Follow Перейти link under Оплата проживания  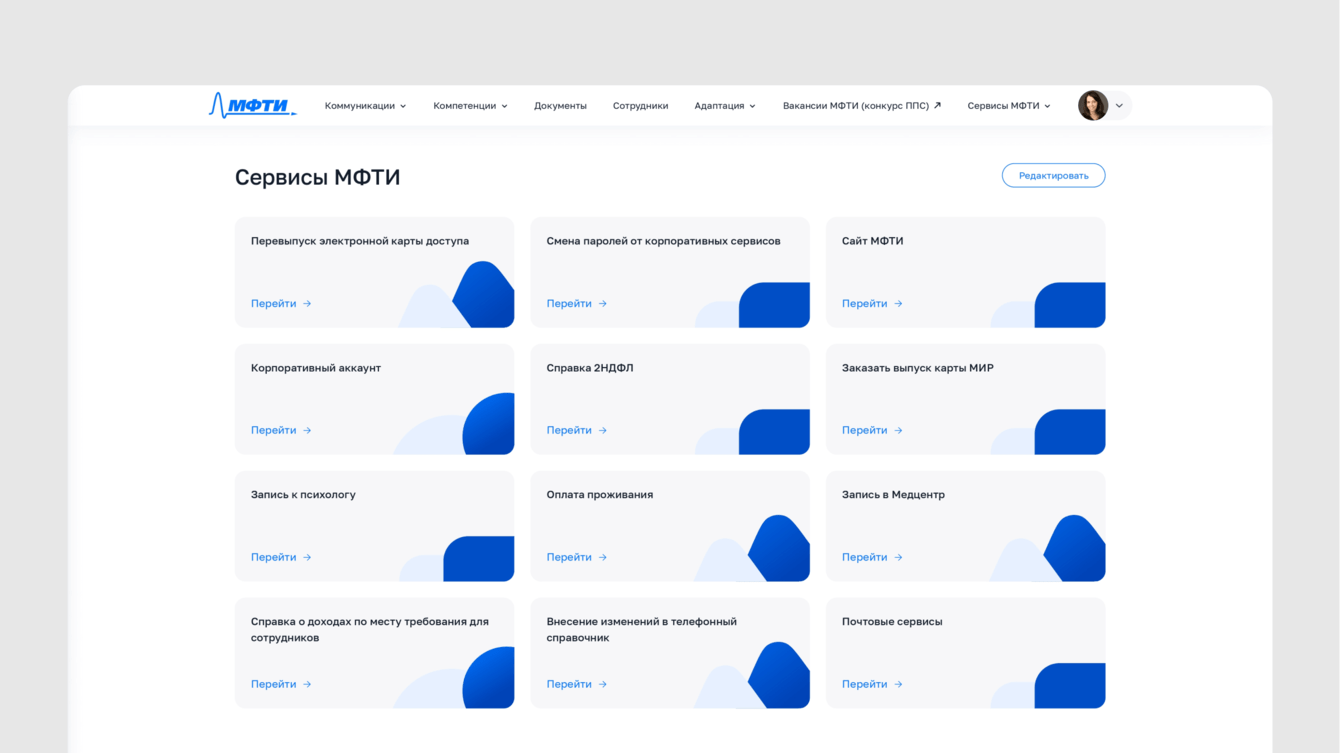(x=577, y=557)
